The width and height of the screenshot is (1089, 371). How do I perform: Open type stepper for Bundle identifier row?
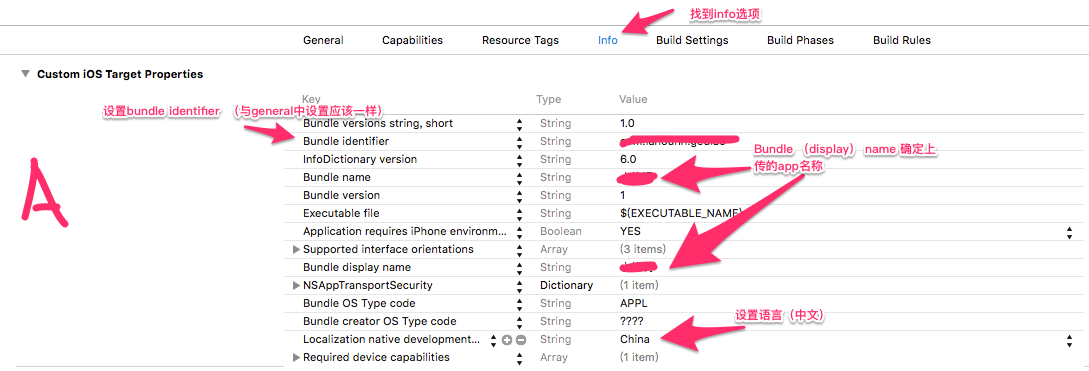[519, 142]
